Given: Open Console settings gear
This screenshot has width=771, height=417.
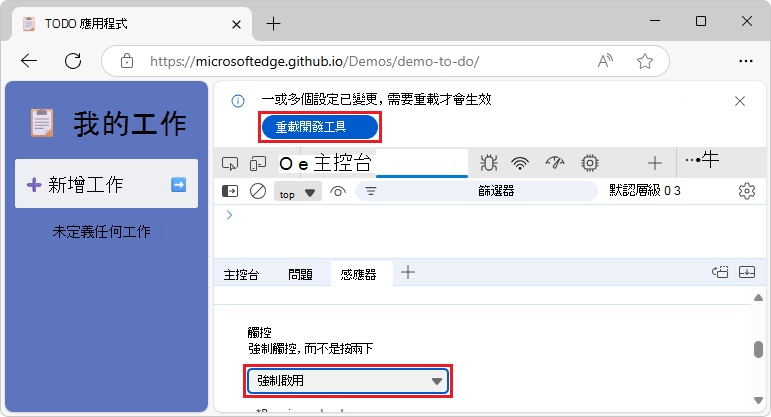Looking at the screenshot, I should 746,191.
